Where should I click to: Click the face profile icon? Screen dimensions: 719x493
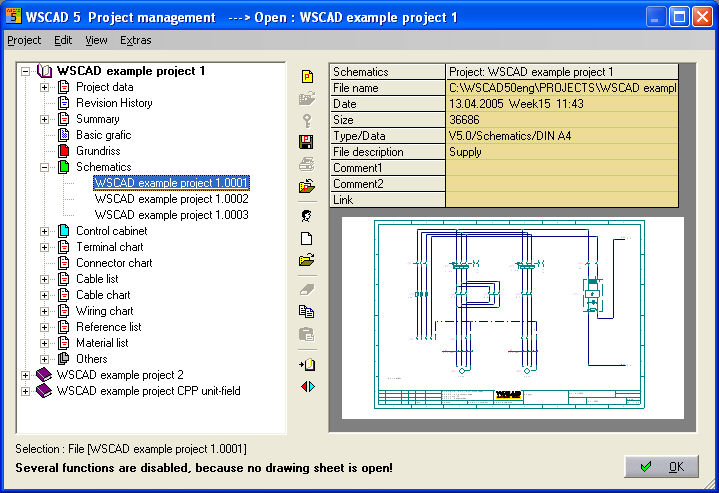[307, 216]
